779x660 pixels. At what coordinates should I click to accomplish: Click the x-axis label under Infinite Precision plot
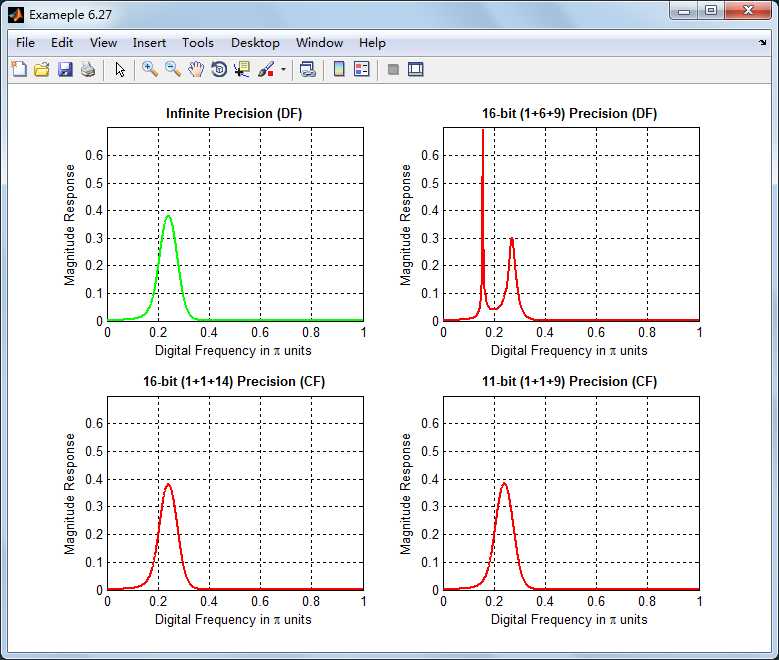coord(233,350)
